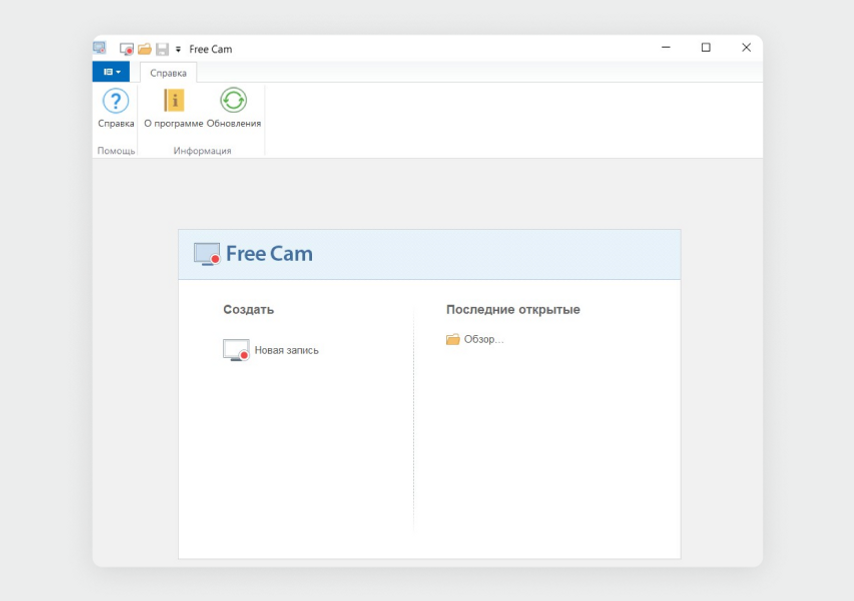Click Free Cam logo in start panel
The image size is (854, 601).
click(x=253, y=254)
